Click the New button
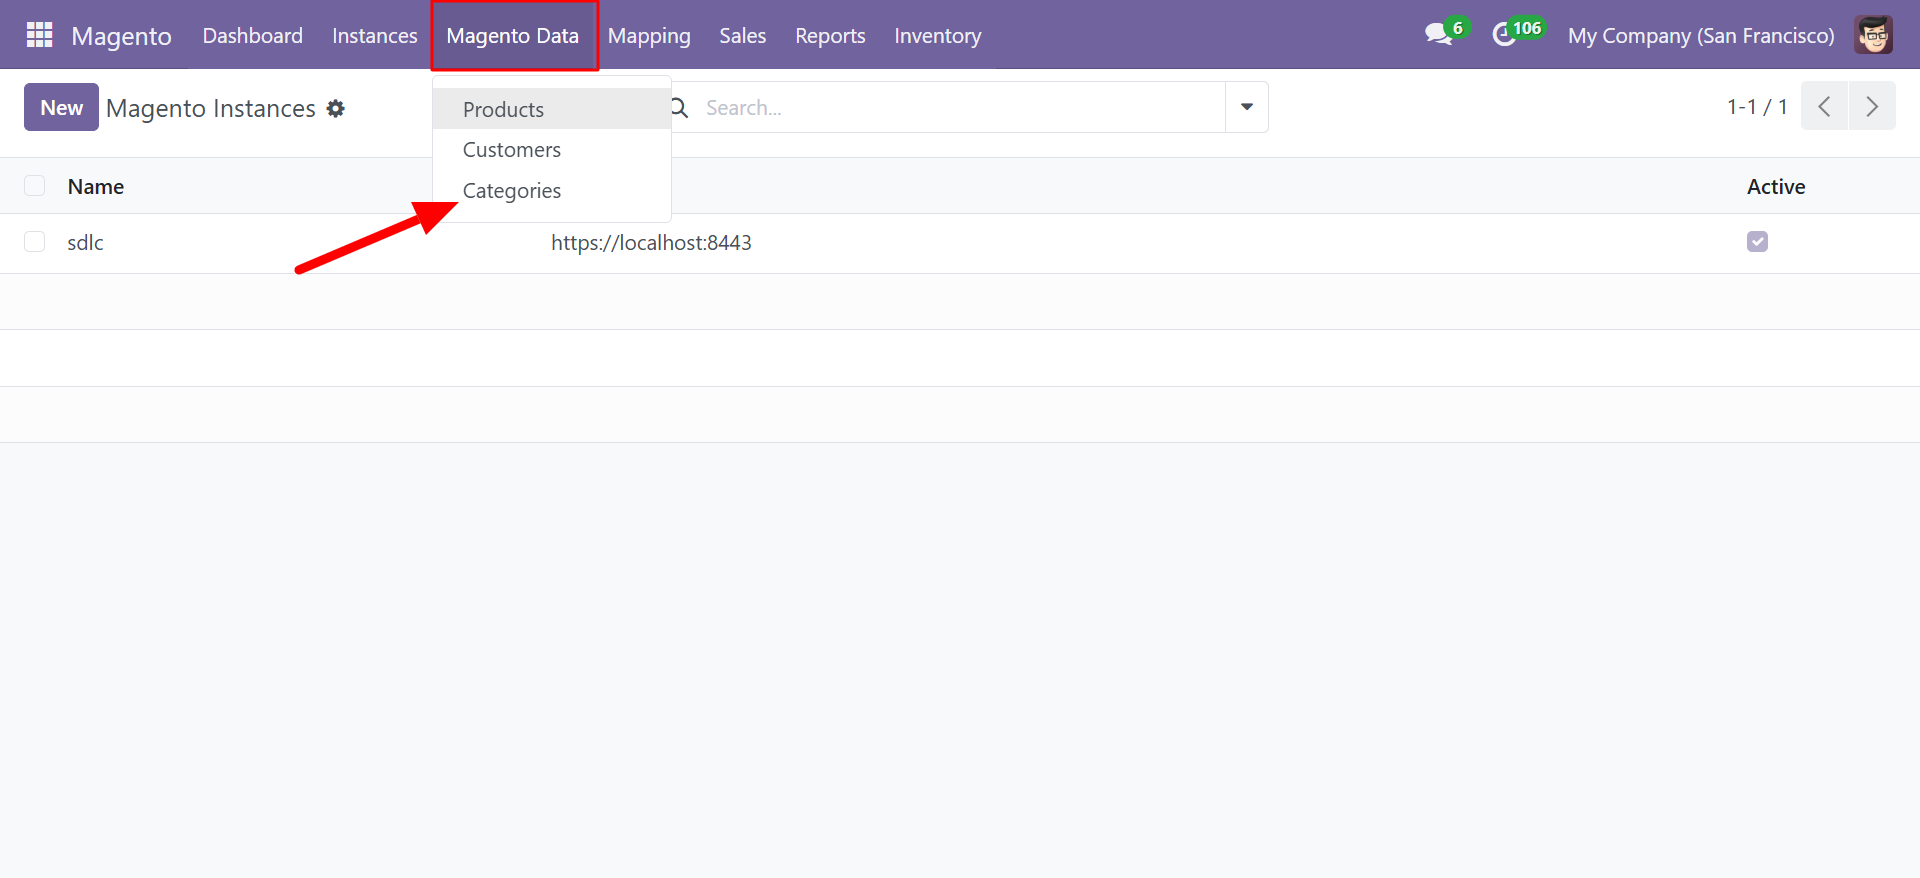This screenshot has height=878, width=1920. [61, 107]
